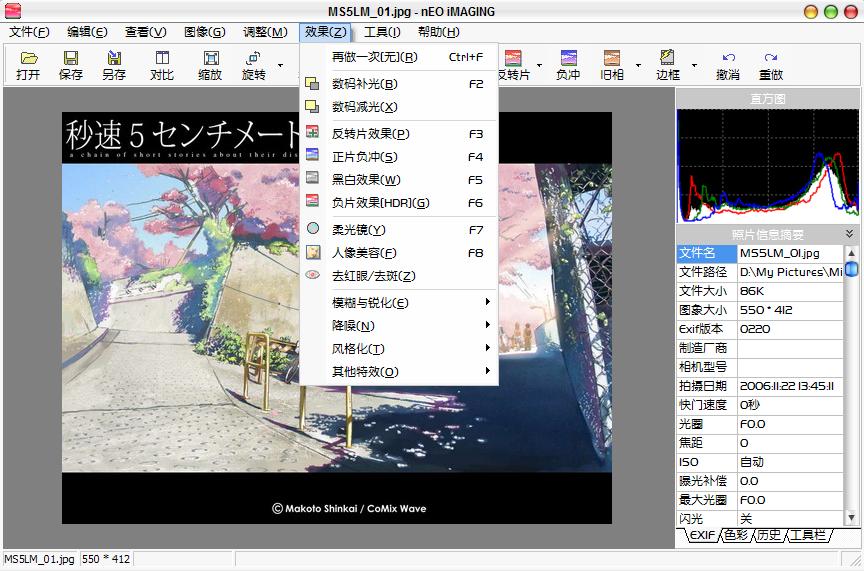Expand the 反转片 dropdown arrow

[539, 66]
